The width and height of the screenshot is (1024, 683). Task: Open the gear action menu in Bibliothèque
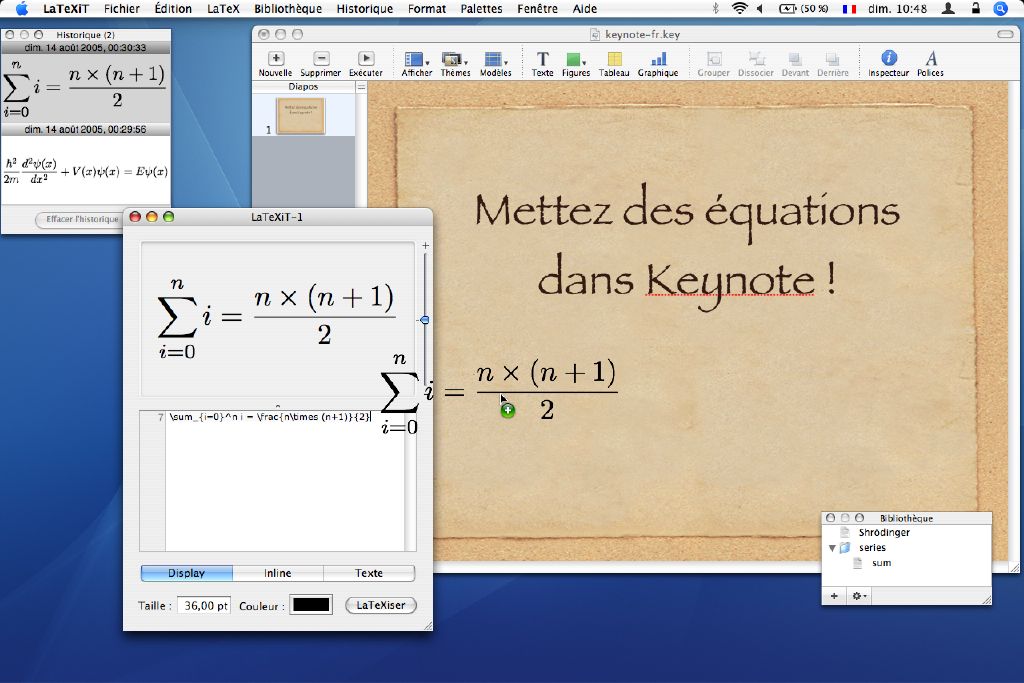859,596
